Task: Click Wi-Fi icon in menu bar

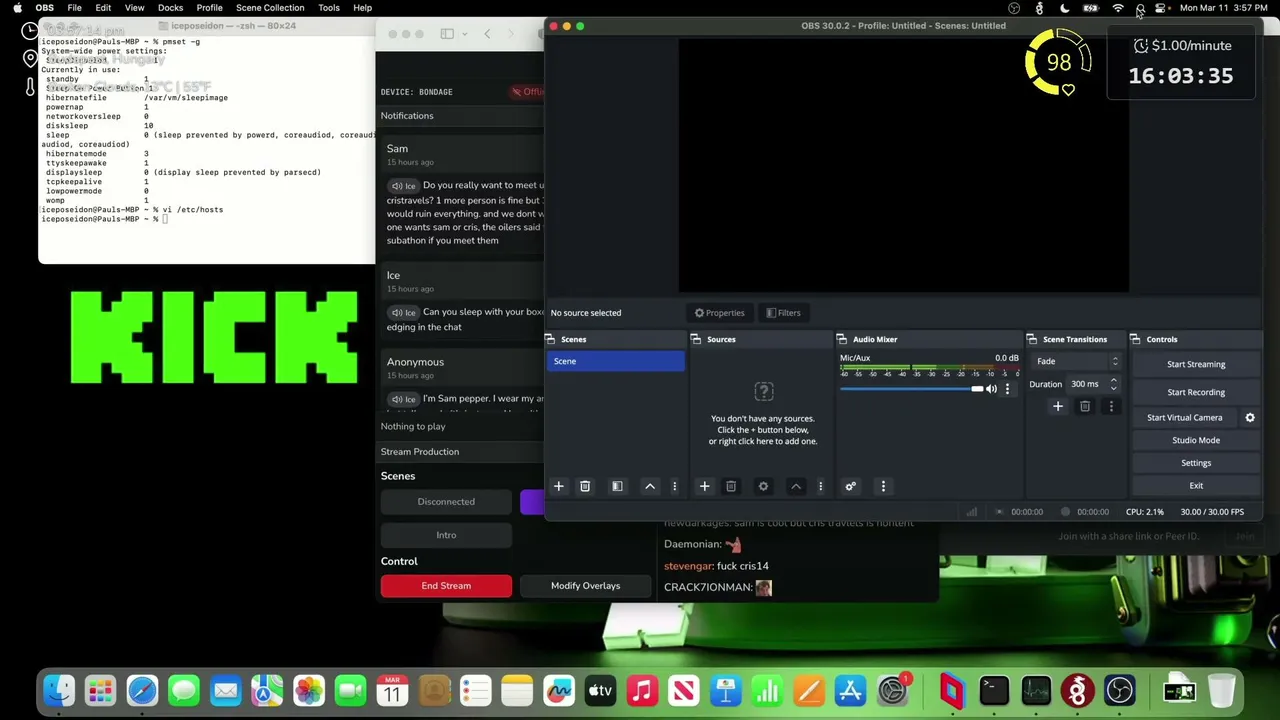Action: coord(1117,8)
